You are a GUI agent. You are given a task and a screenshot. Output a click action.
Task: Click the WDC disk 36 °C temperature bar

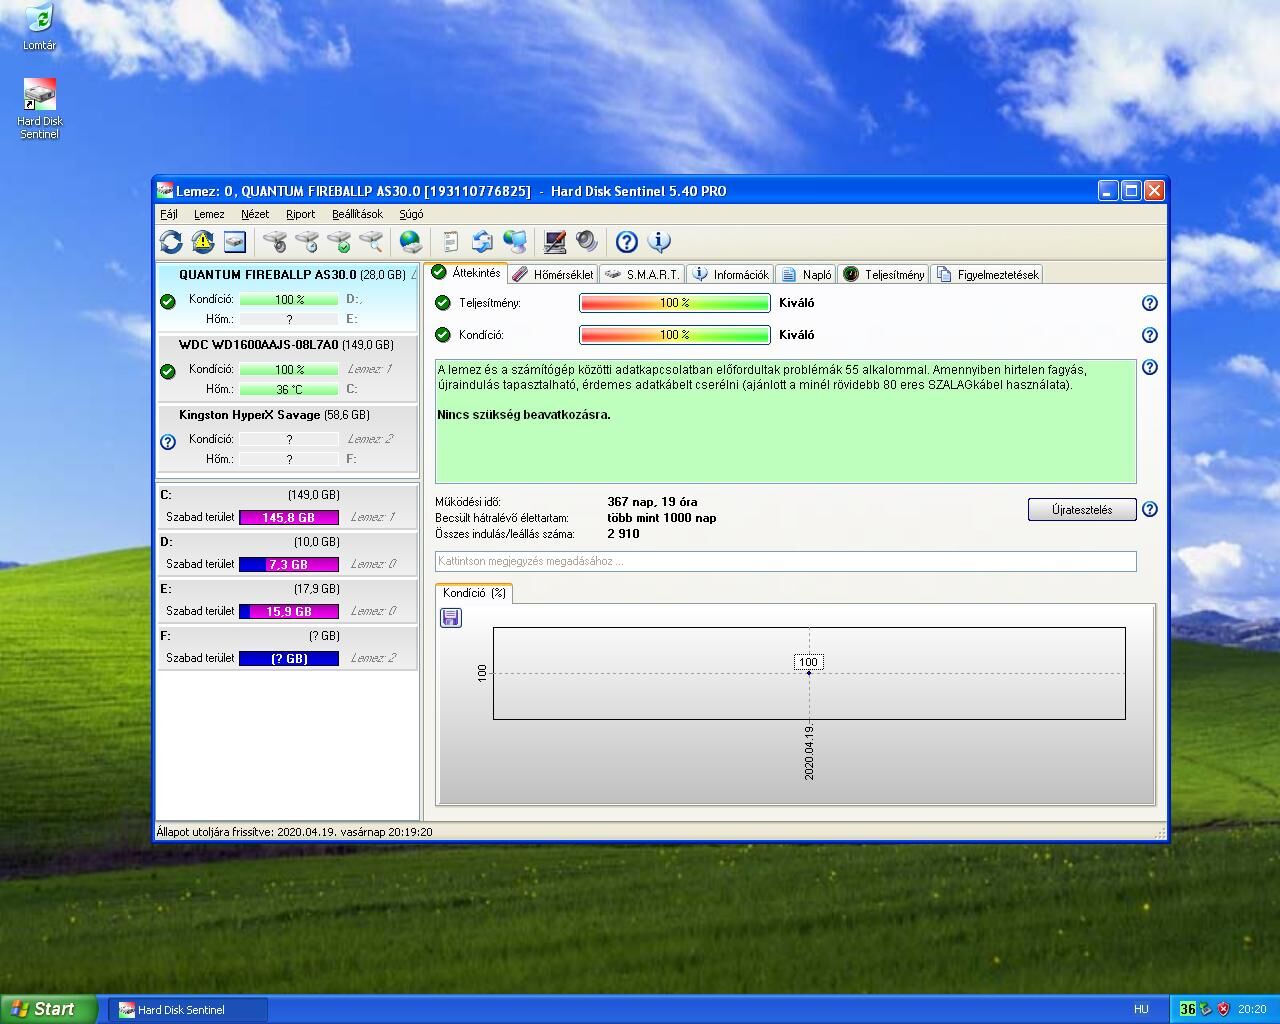click(289, 390)
